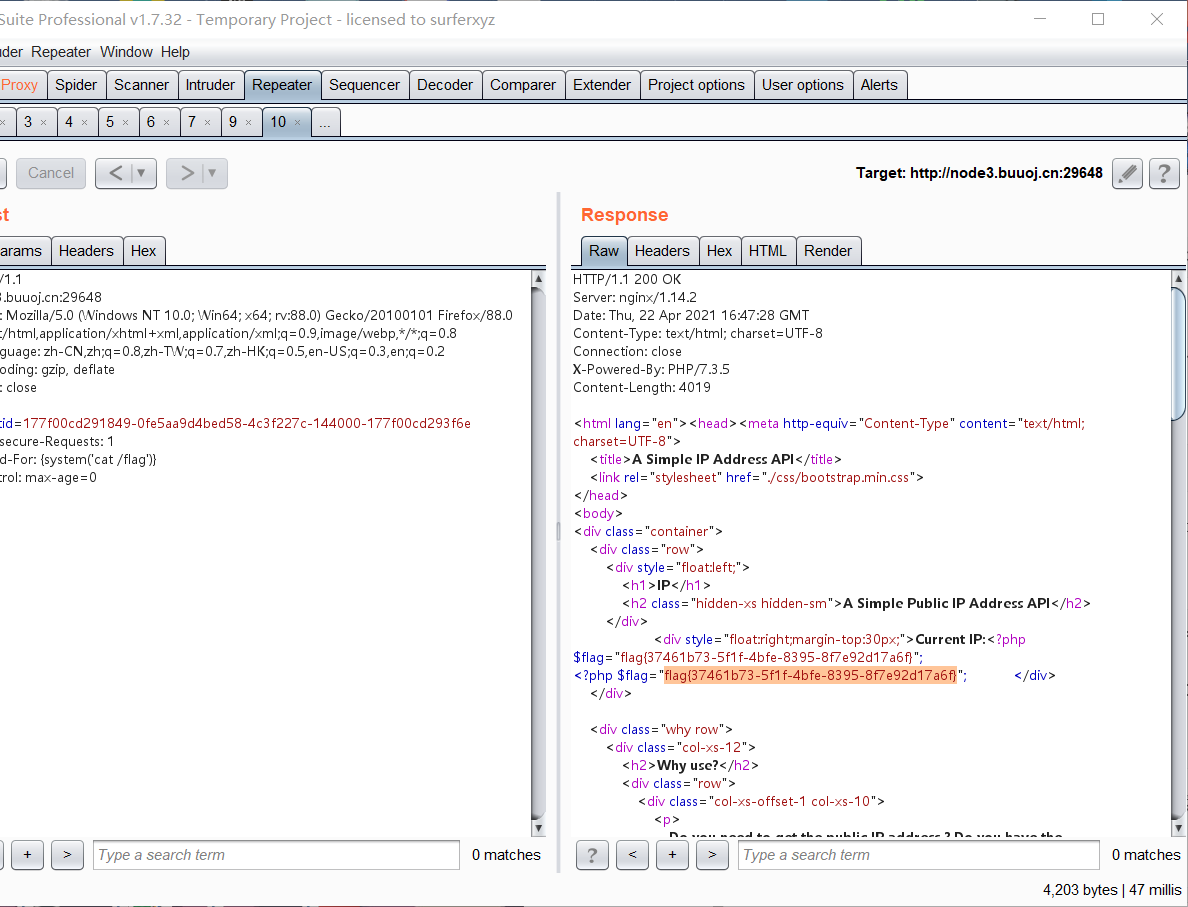Open the Project options tab

[x=696, y=85]
